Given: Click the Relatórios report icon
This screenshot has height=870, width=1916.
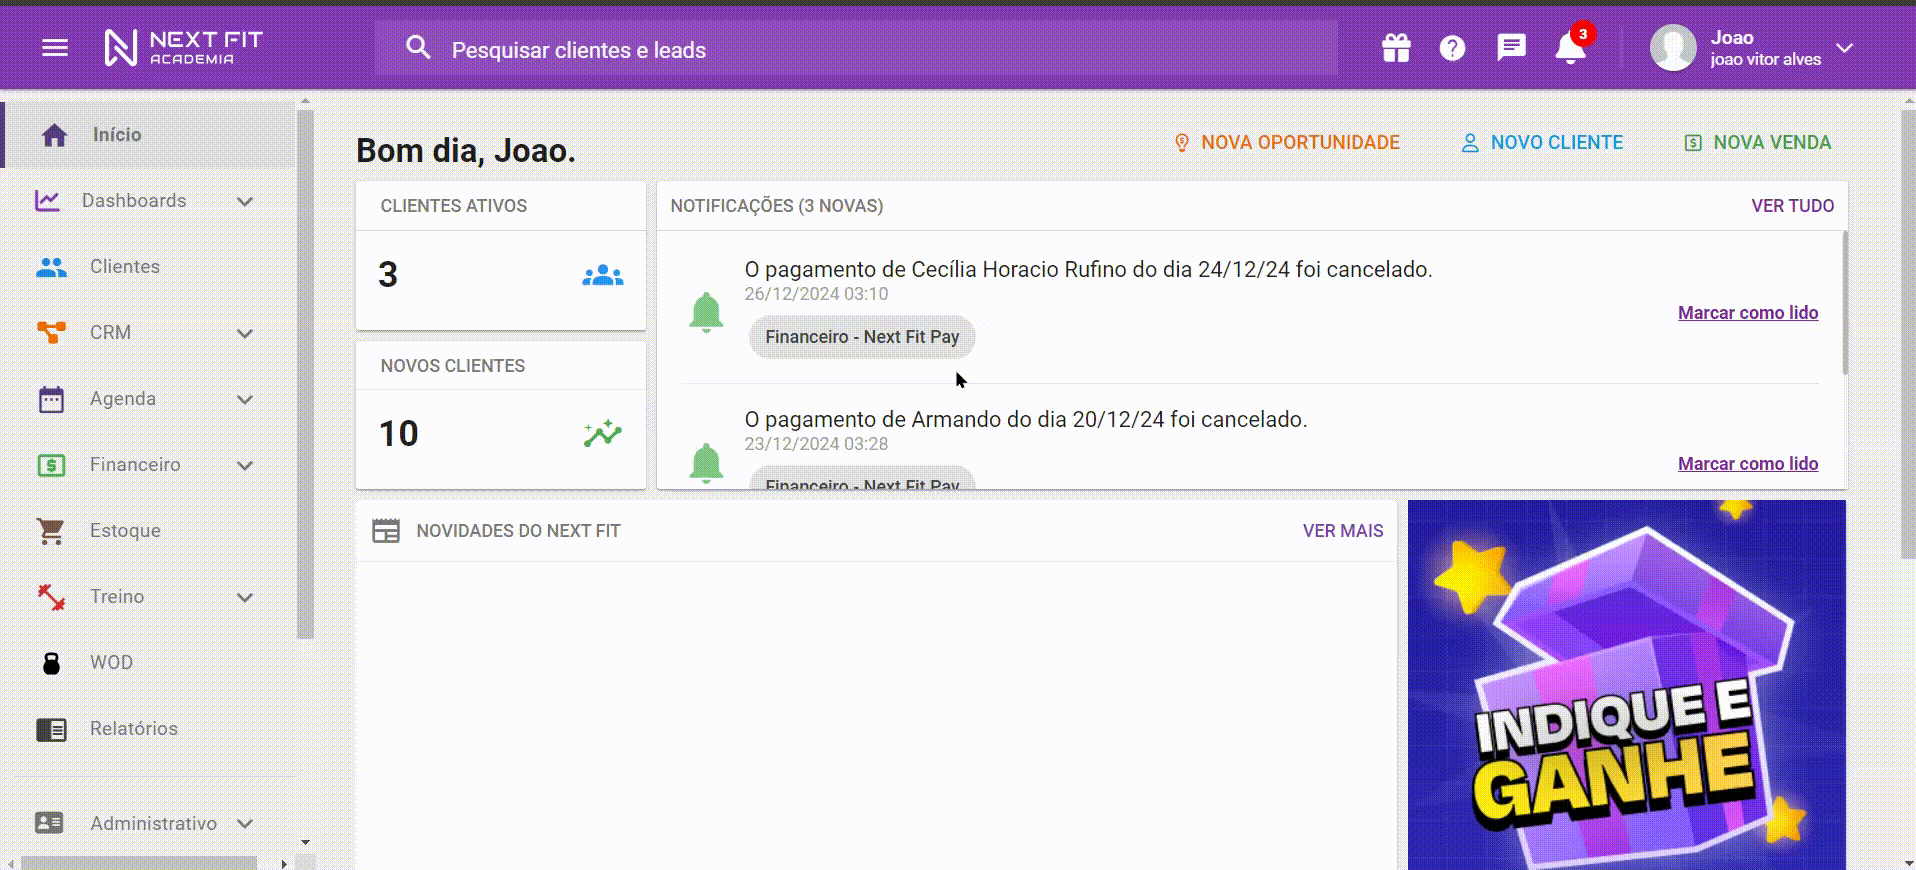Looking at the screenshot, I should pos(51,729).
